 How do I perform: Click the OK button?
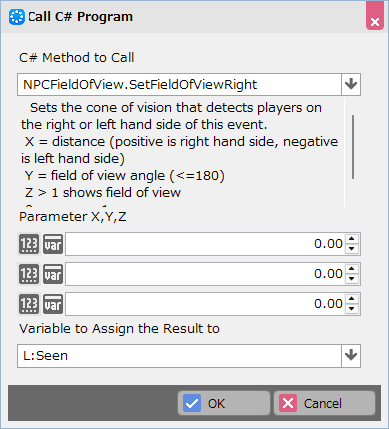click(x=224, y=403)
